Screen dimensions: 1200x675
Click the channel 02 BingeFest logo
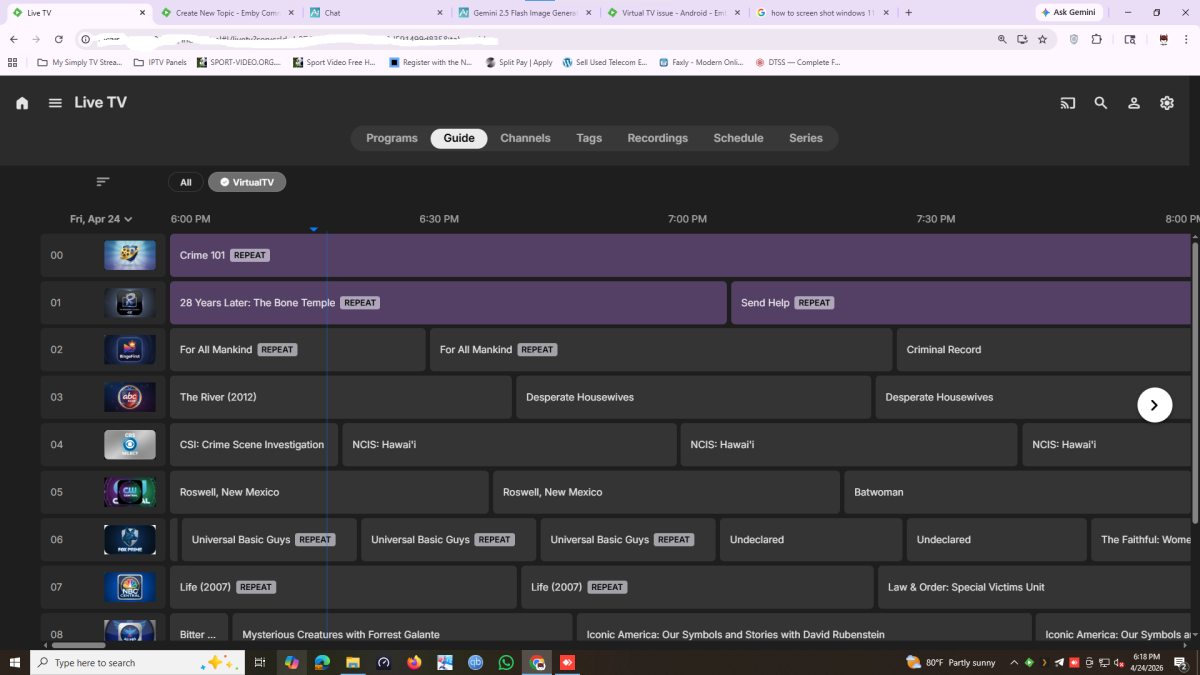pyautogui.click(x=130, y=350)
